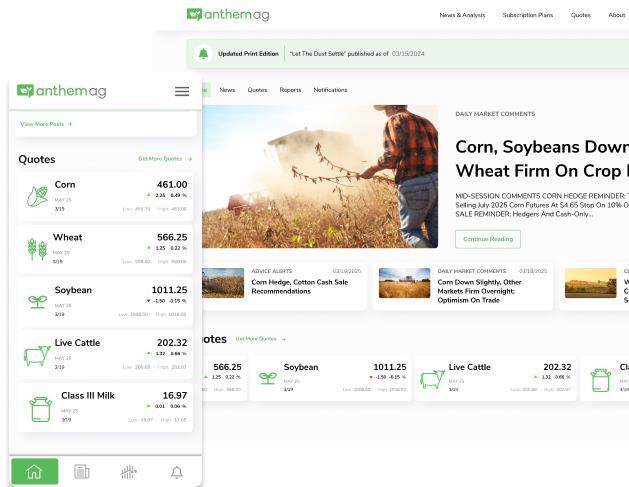Select the Live Cattle 202.32 price in mobile quotes

pyautogui.click(x=172, y=343)
